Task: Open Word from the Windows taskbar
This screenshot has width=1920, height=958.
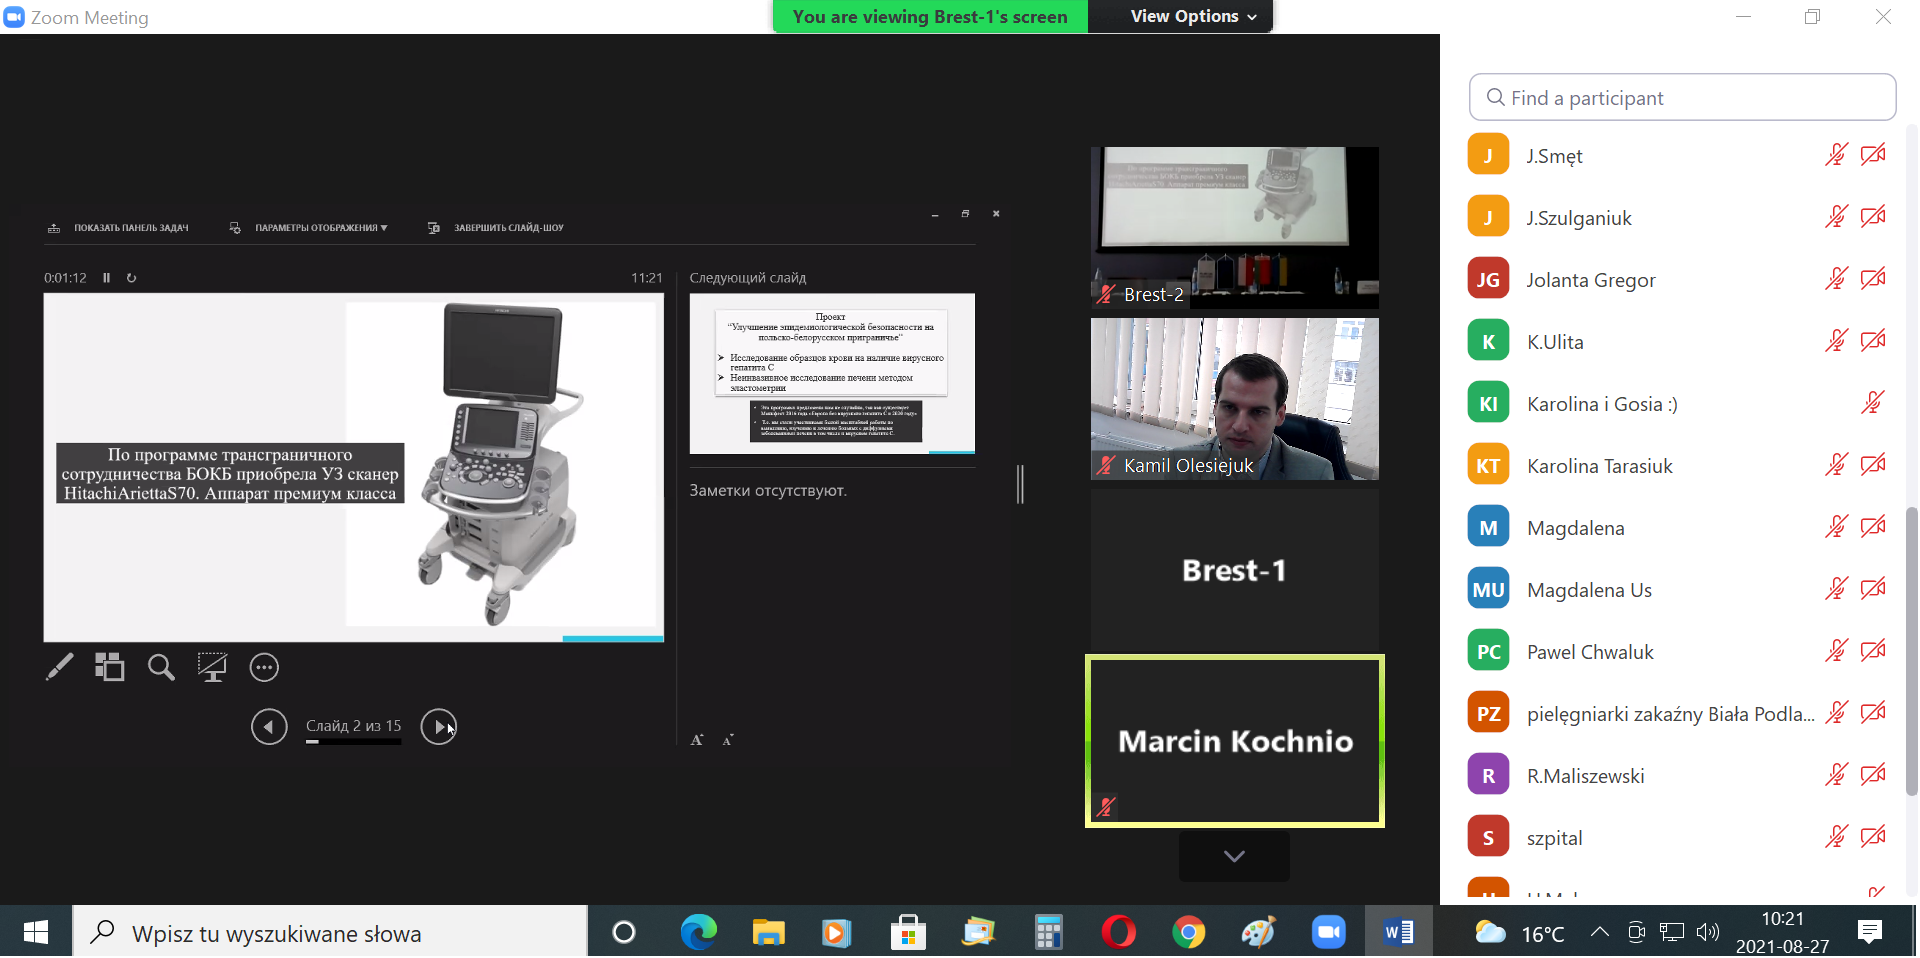Action: (1398, 933)
